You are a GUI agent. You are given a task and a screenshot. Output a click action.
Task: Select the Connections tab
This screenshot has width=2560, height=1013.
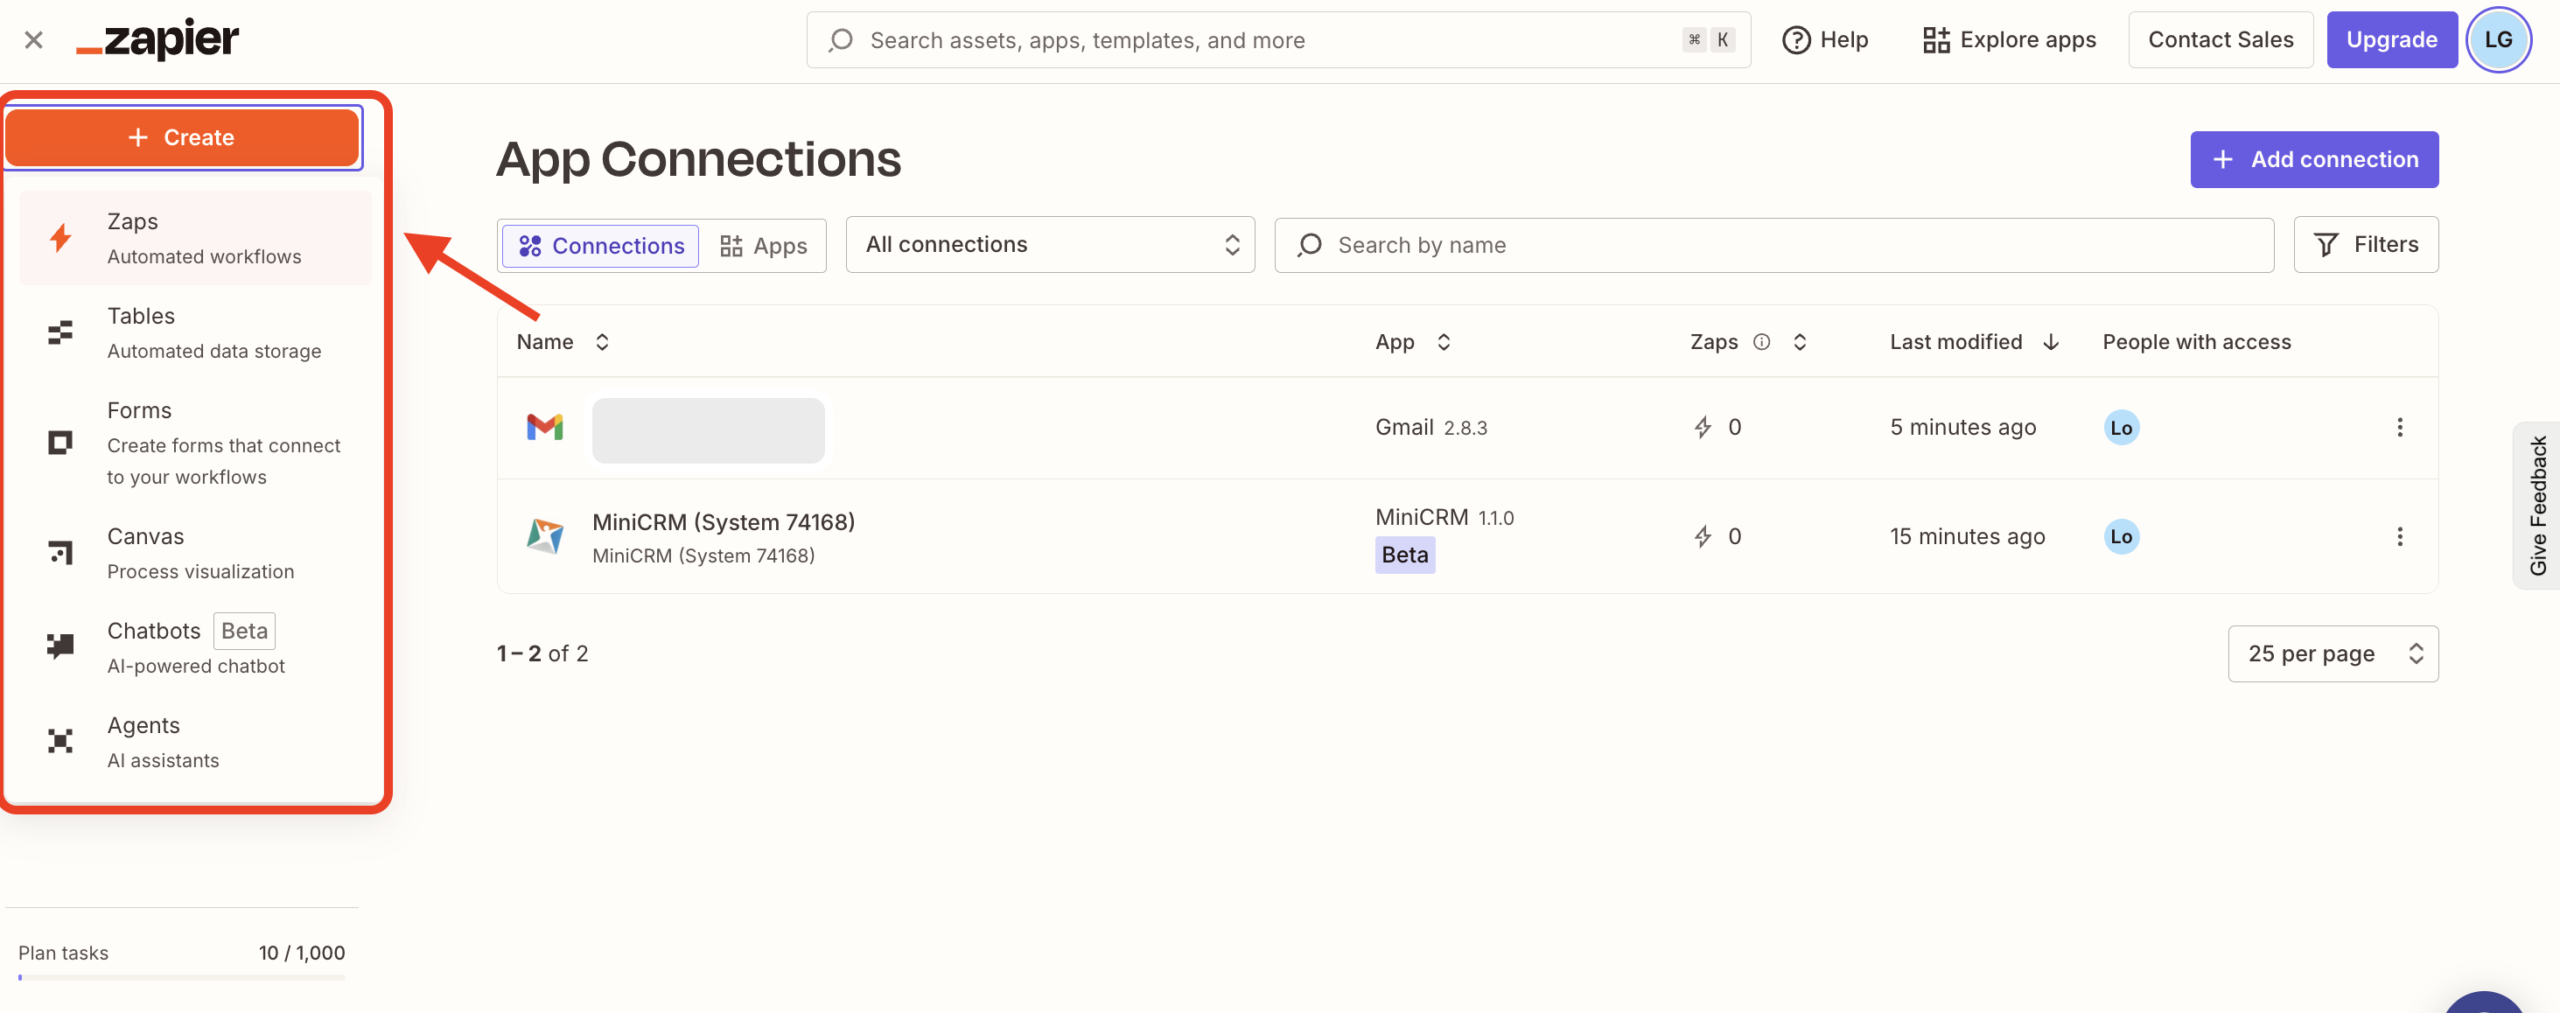[601, 246]
